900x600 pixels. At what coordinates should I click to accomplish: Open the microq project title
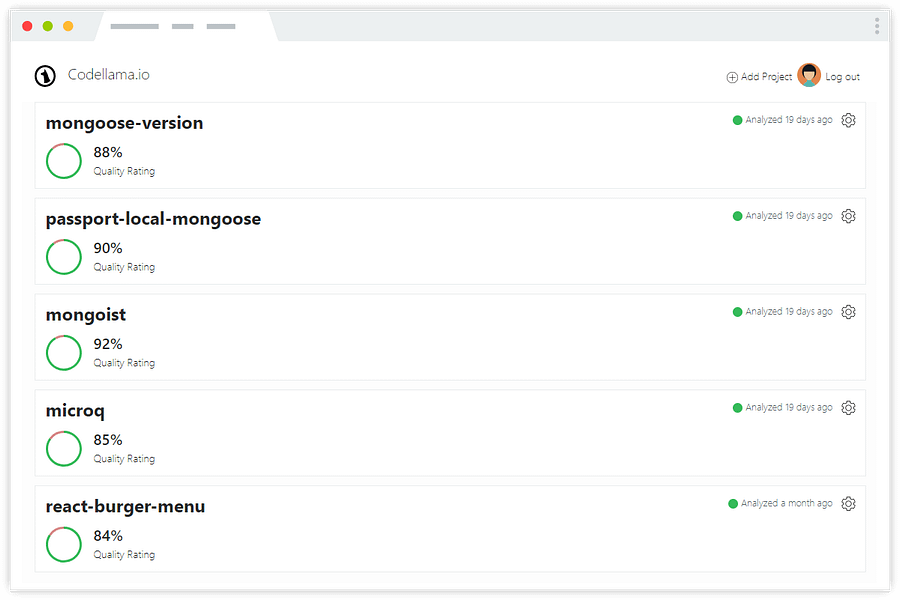(75, 411)
